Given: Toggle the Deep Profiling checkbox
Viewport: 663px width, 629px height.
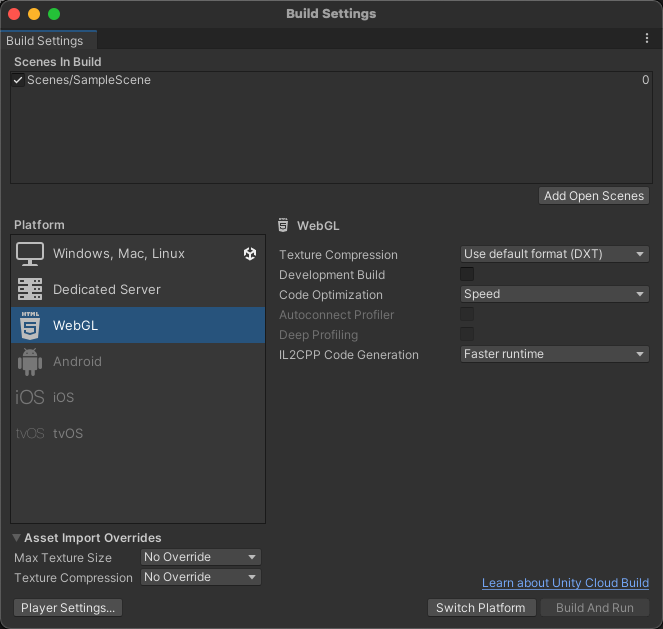Looking at the screenshot, I should coord(467,334).
